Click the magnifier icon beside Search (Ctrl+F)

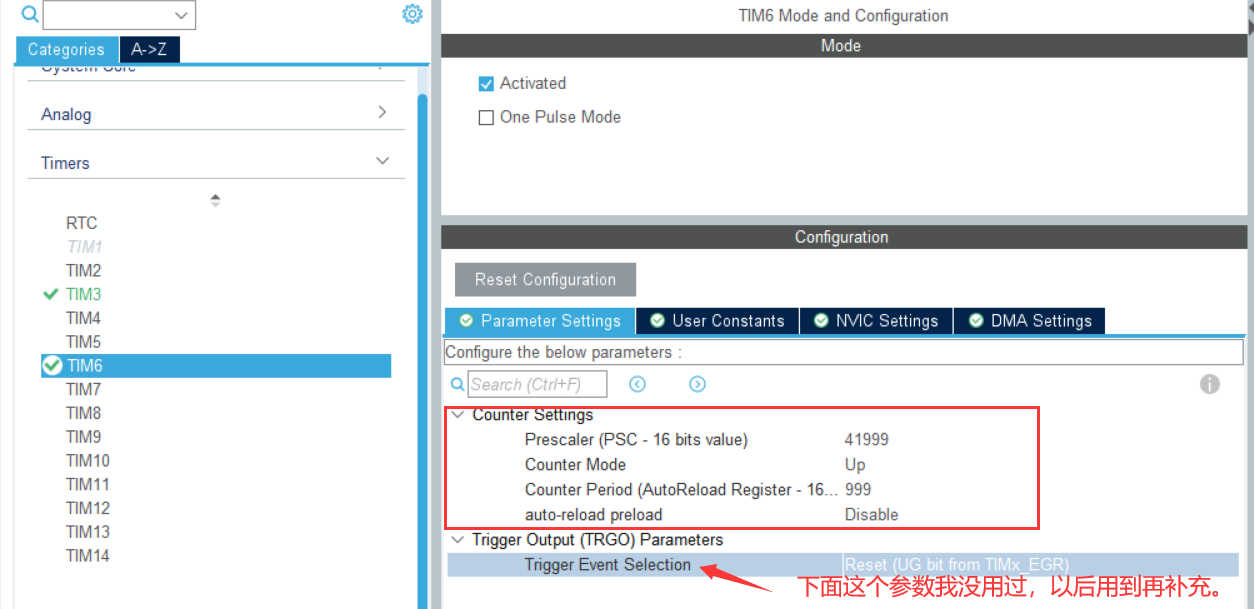point(458,384)
